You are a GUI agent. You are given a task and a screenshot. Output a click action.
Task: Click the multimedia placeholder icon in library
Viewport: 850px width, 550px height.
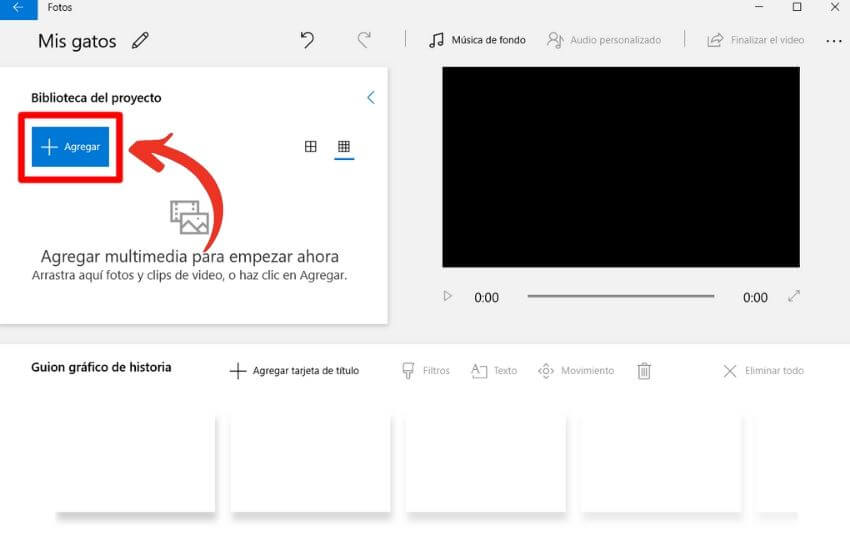coord(189,217)
